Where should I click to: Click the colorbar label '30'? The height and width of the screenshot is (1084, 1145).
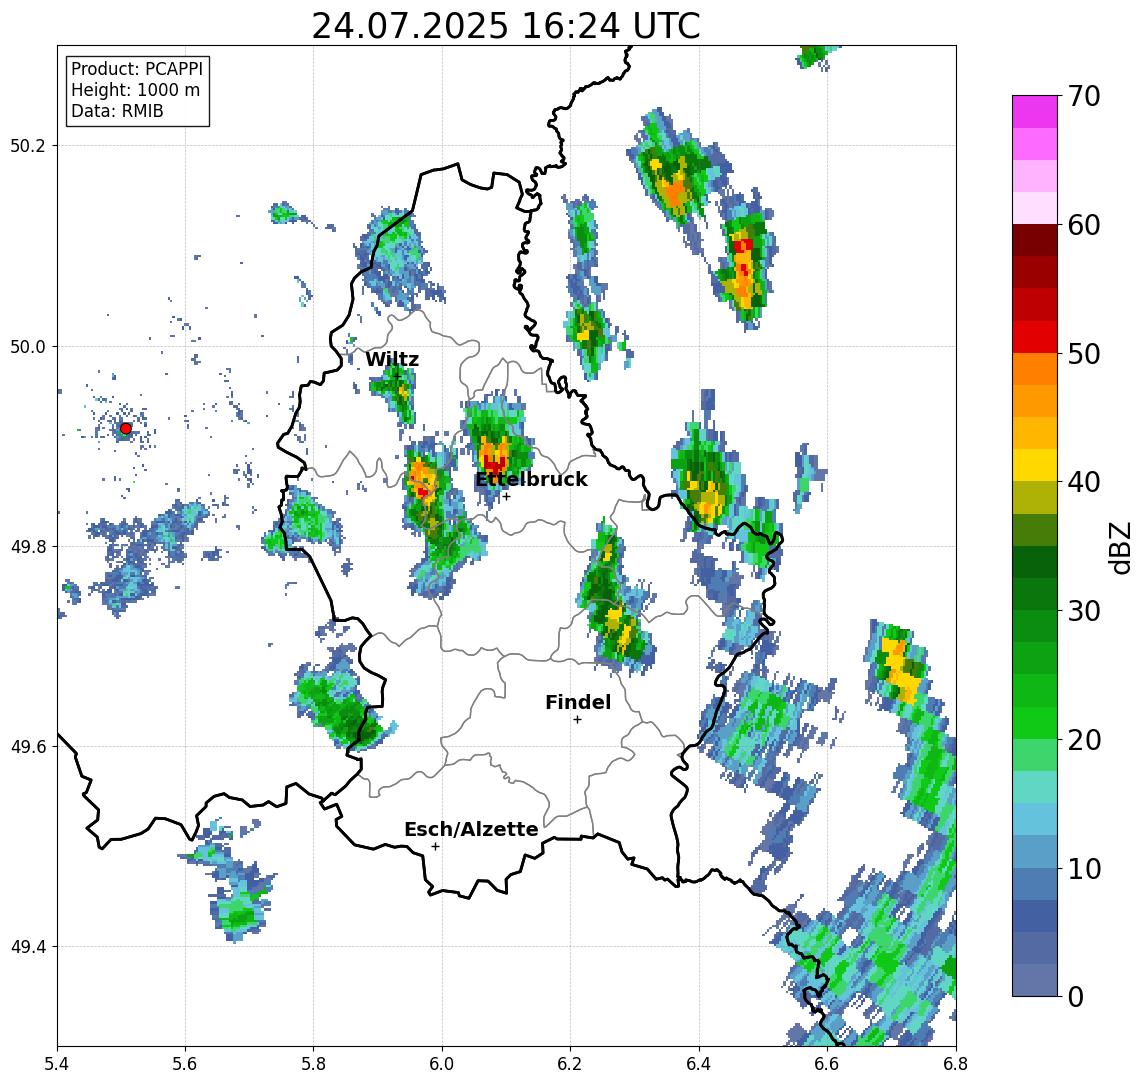[1084, 611]
